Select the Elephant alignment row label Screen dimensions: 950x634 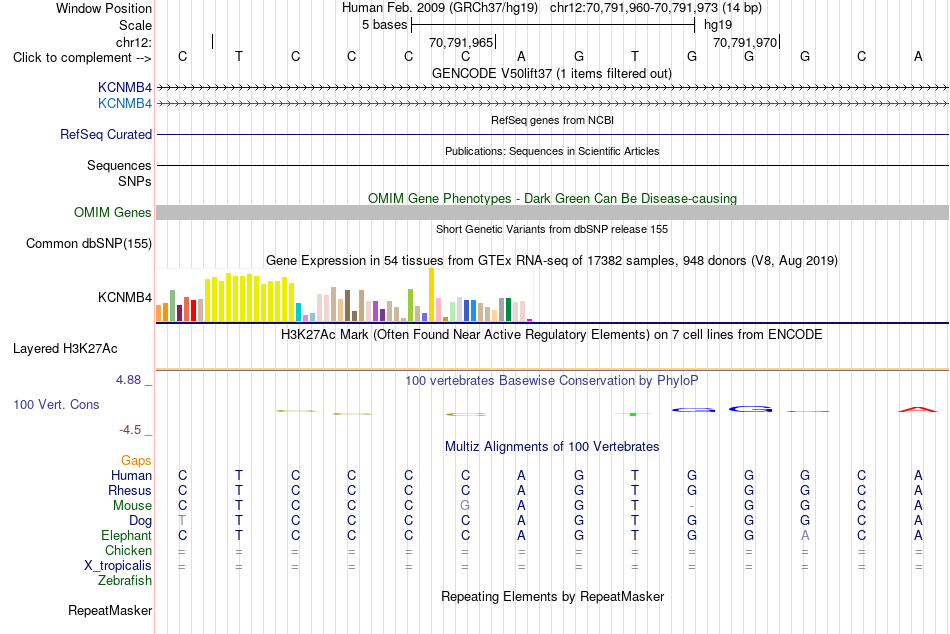tap(127, 535)
